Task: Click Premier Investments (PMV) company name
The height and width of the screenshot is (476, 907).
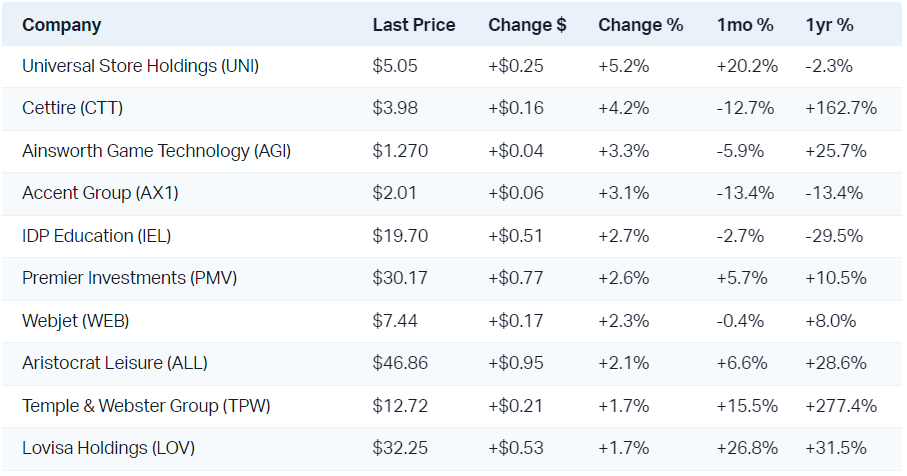Action: (130, 278)
